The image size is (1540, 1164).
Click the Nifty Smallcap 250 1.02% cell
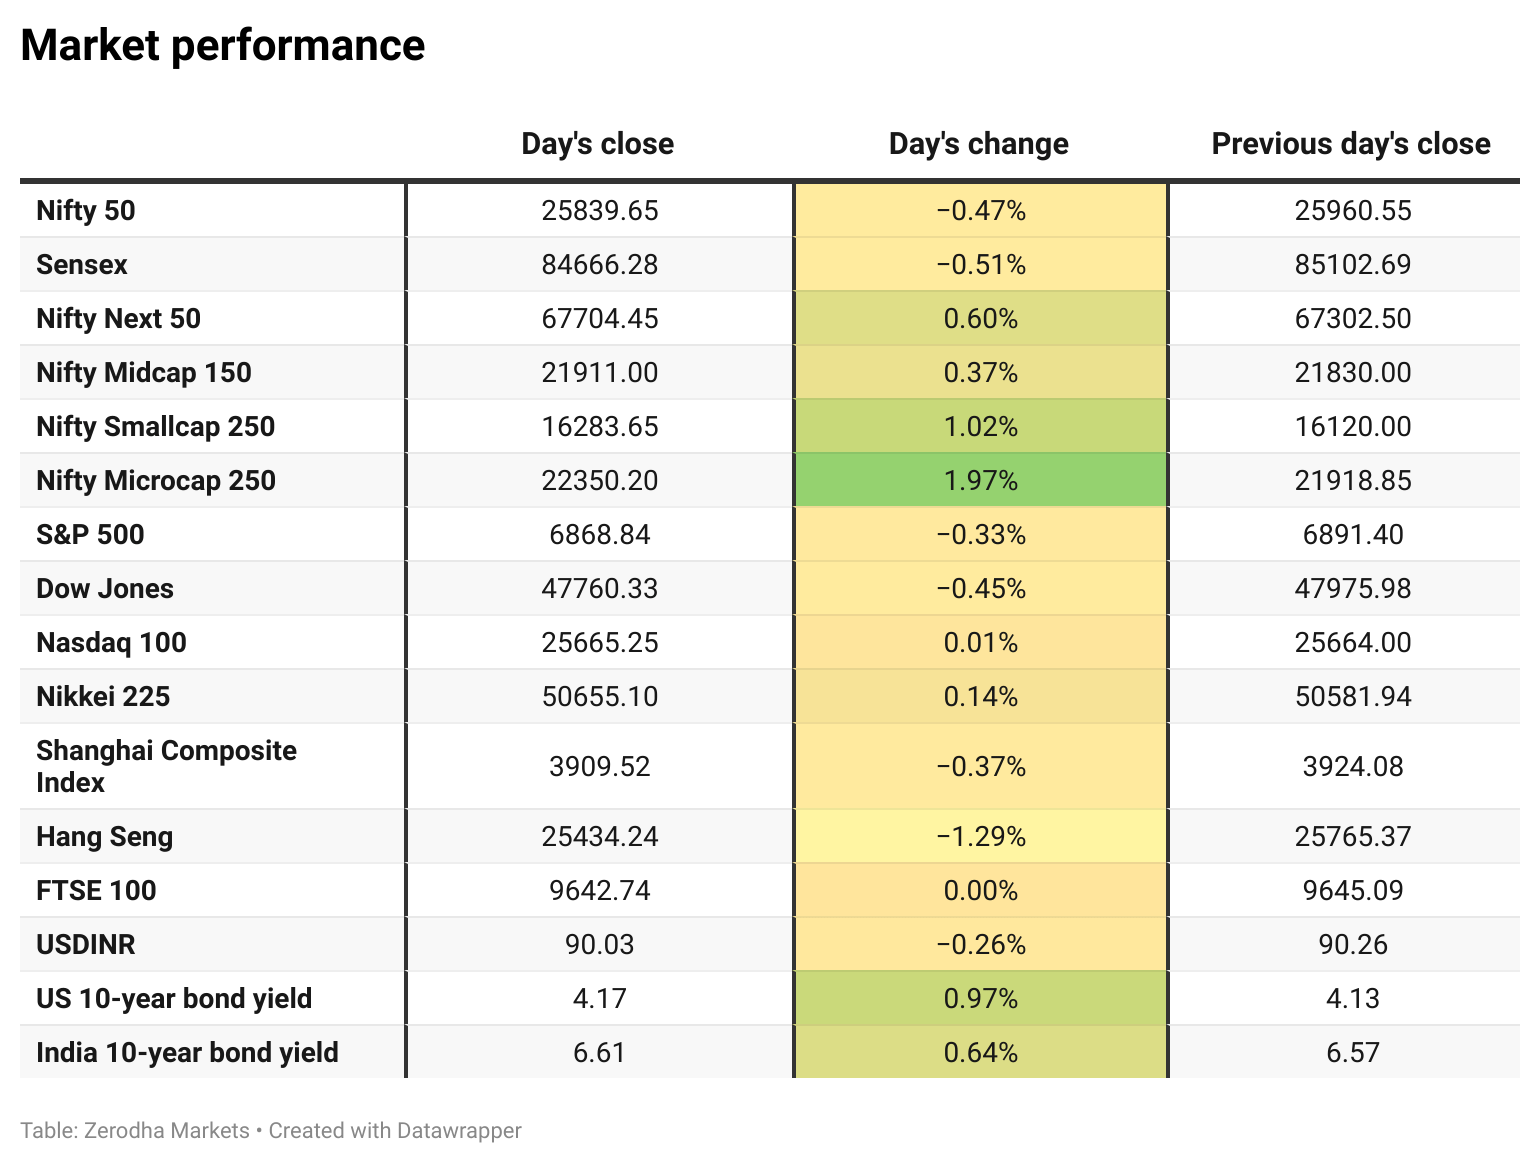981,426
